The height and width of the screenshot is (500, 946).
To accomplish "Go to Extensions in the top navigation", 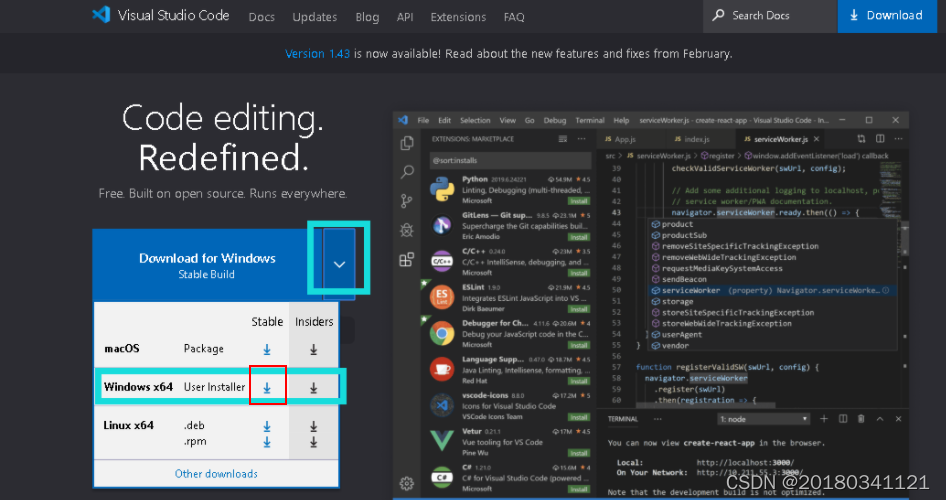I will click(x=458, y=17).
